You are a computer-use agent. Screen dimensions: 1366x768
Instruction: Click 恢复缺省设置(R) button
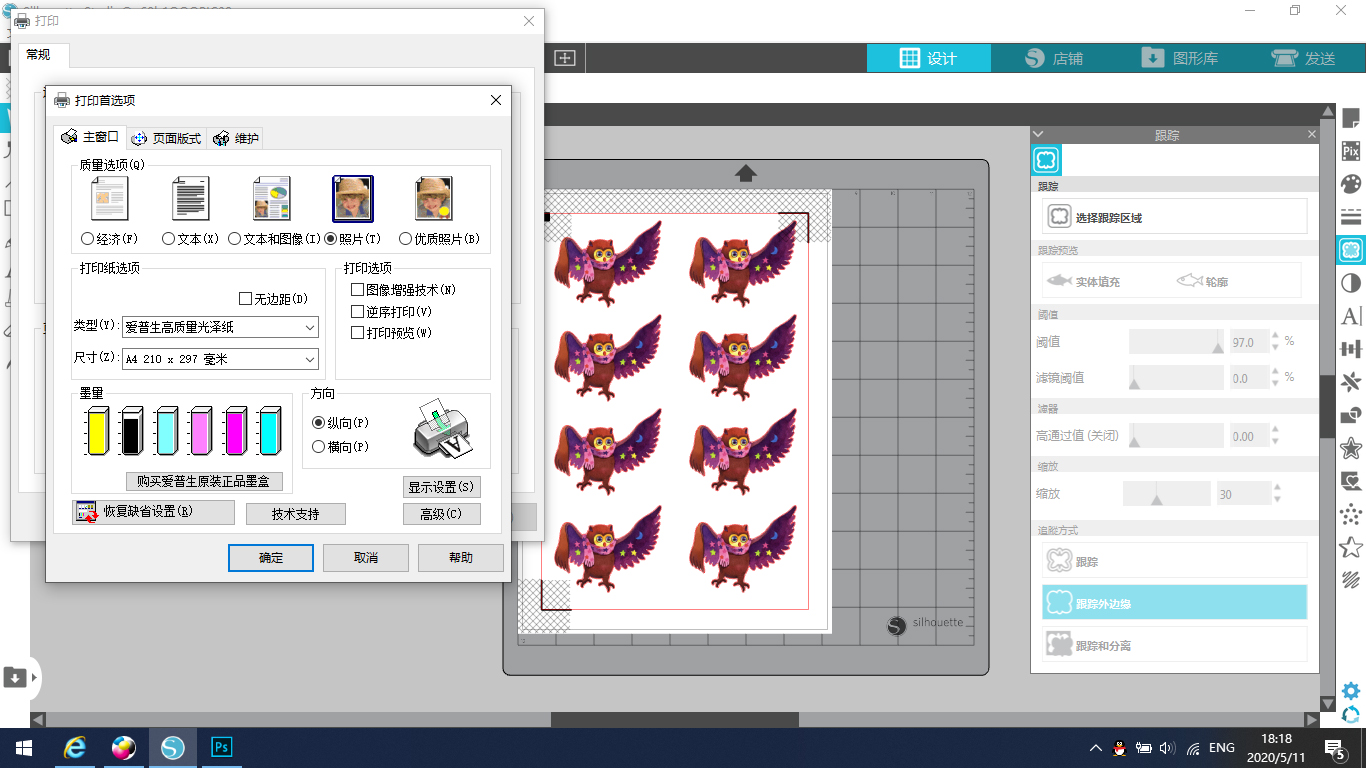point(153,512)
